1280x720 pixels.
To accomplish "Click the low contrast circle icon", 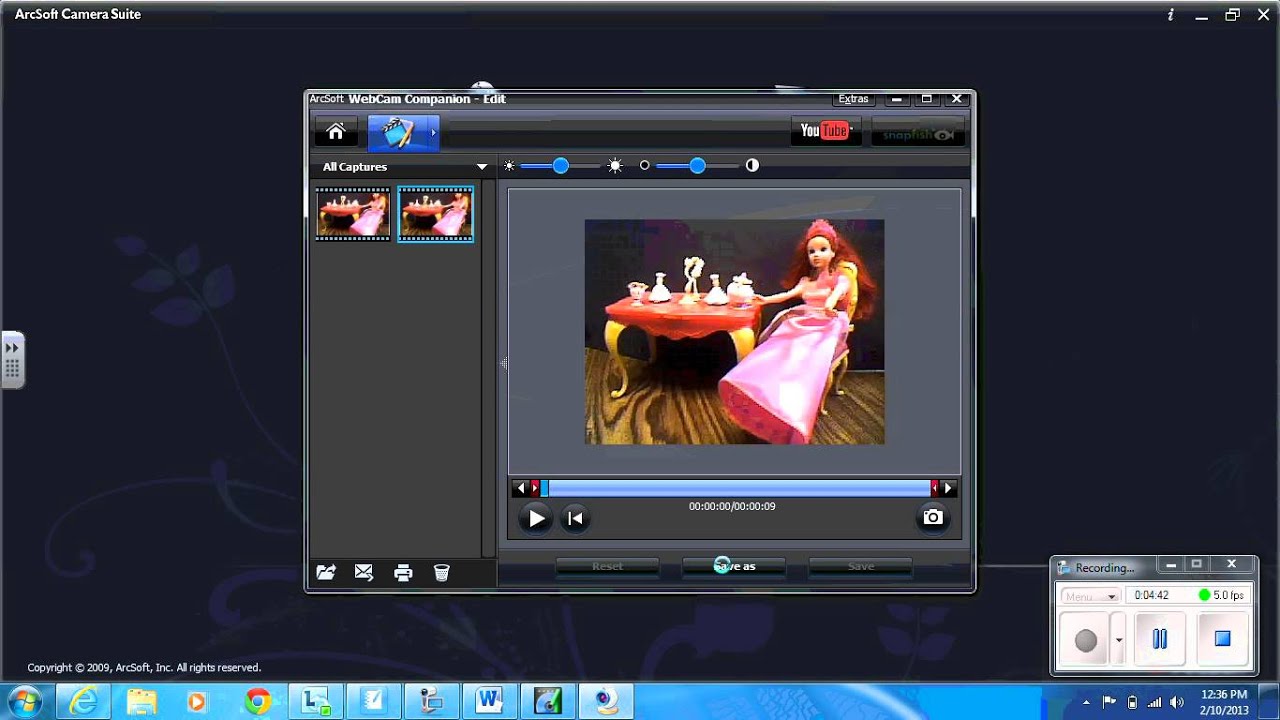I will [x=645, y=166].
